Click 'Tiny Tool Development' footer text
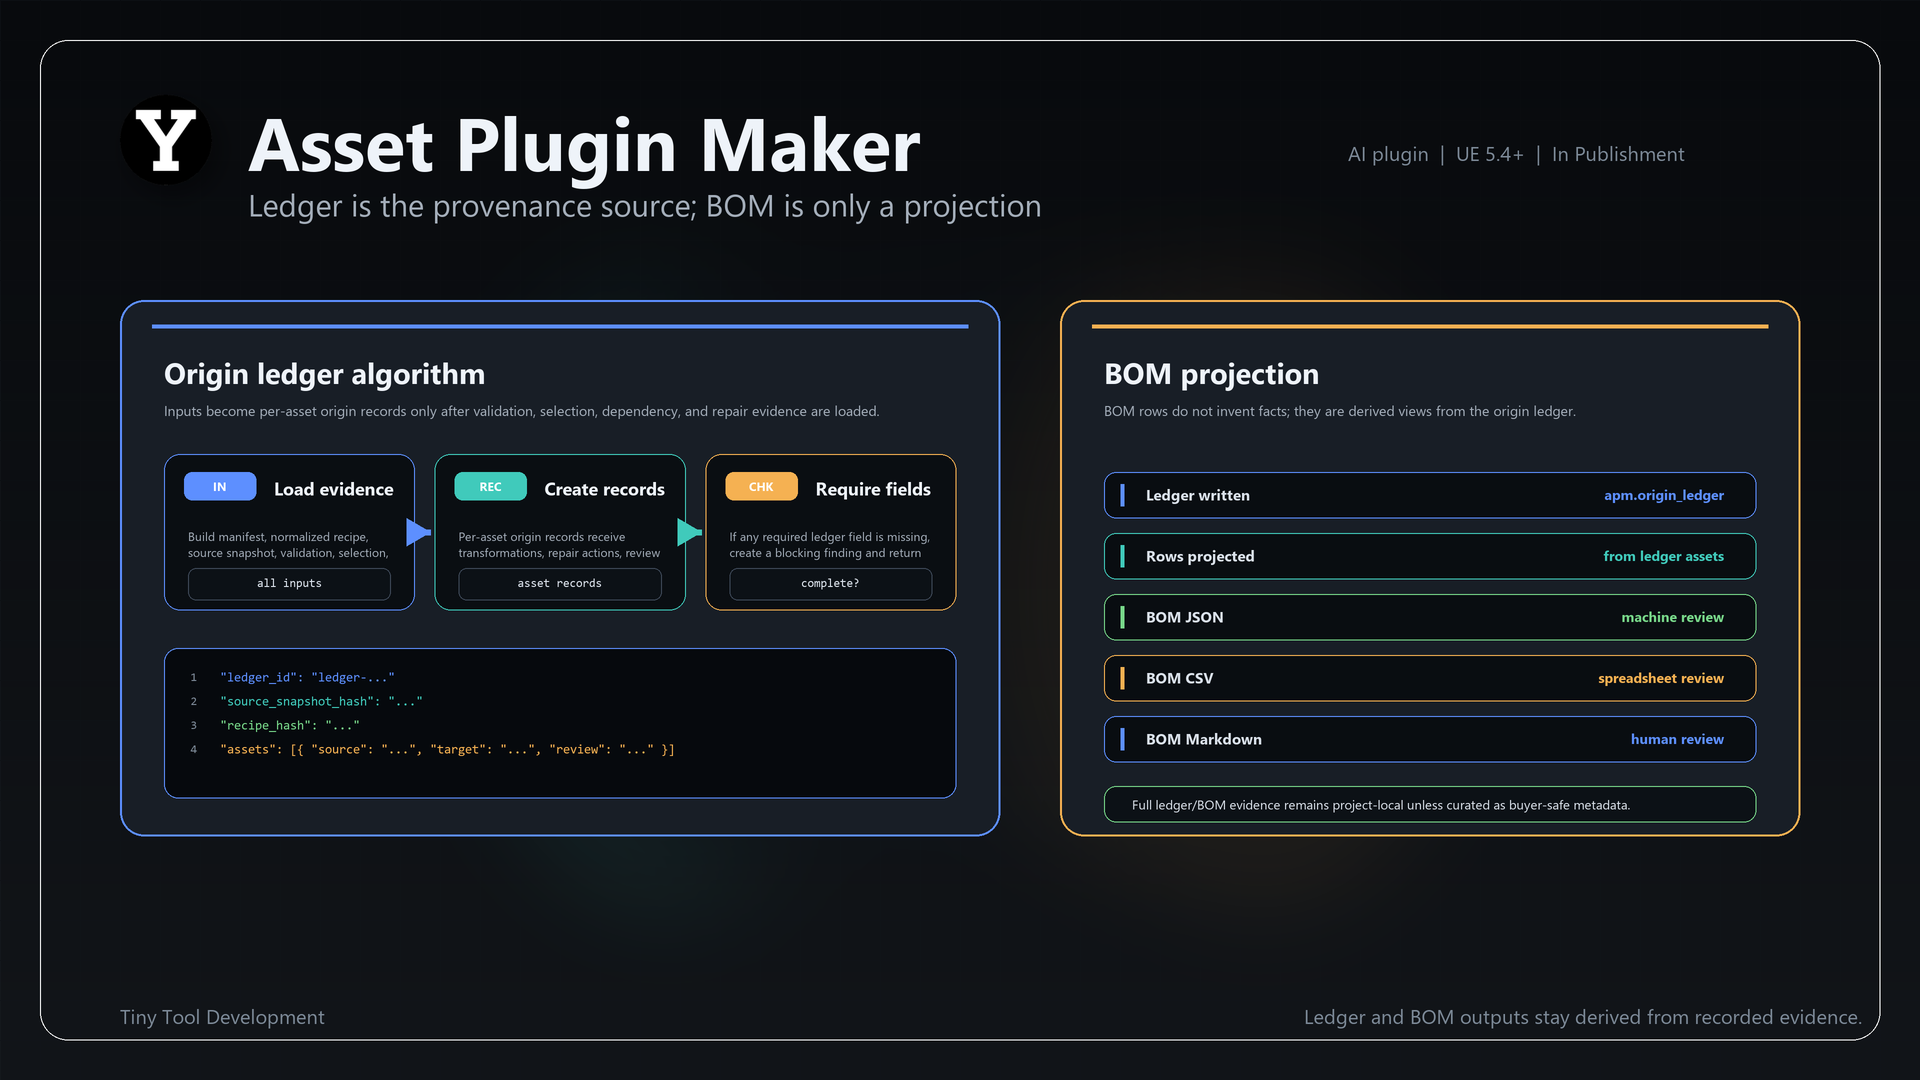 (x=222, y=1017)
